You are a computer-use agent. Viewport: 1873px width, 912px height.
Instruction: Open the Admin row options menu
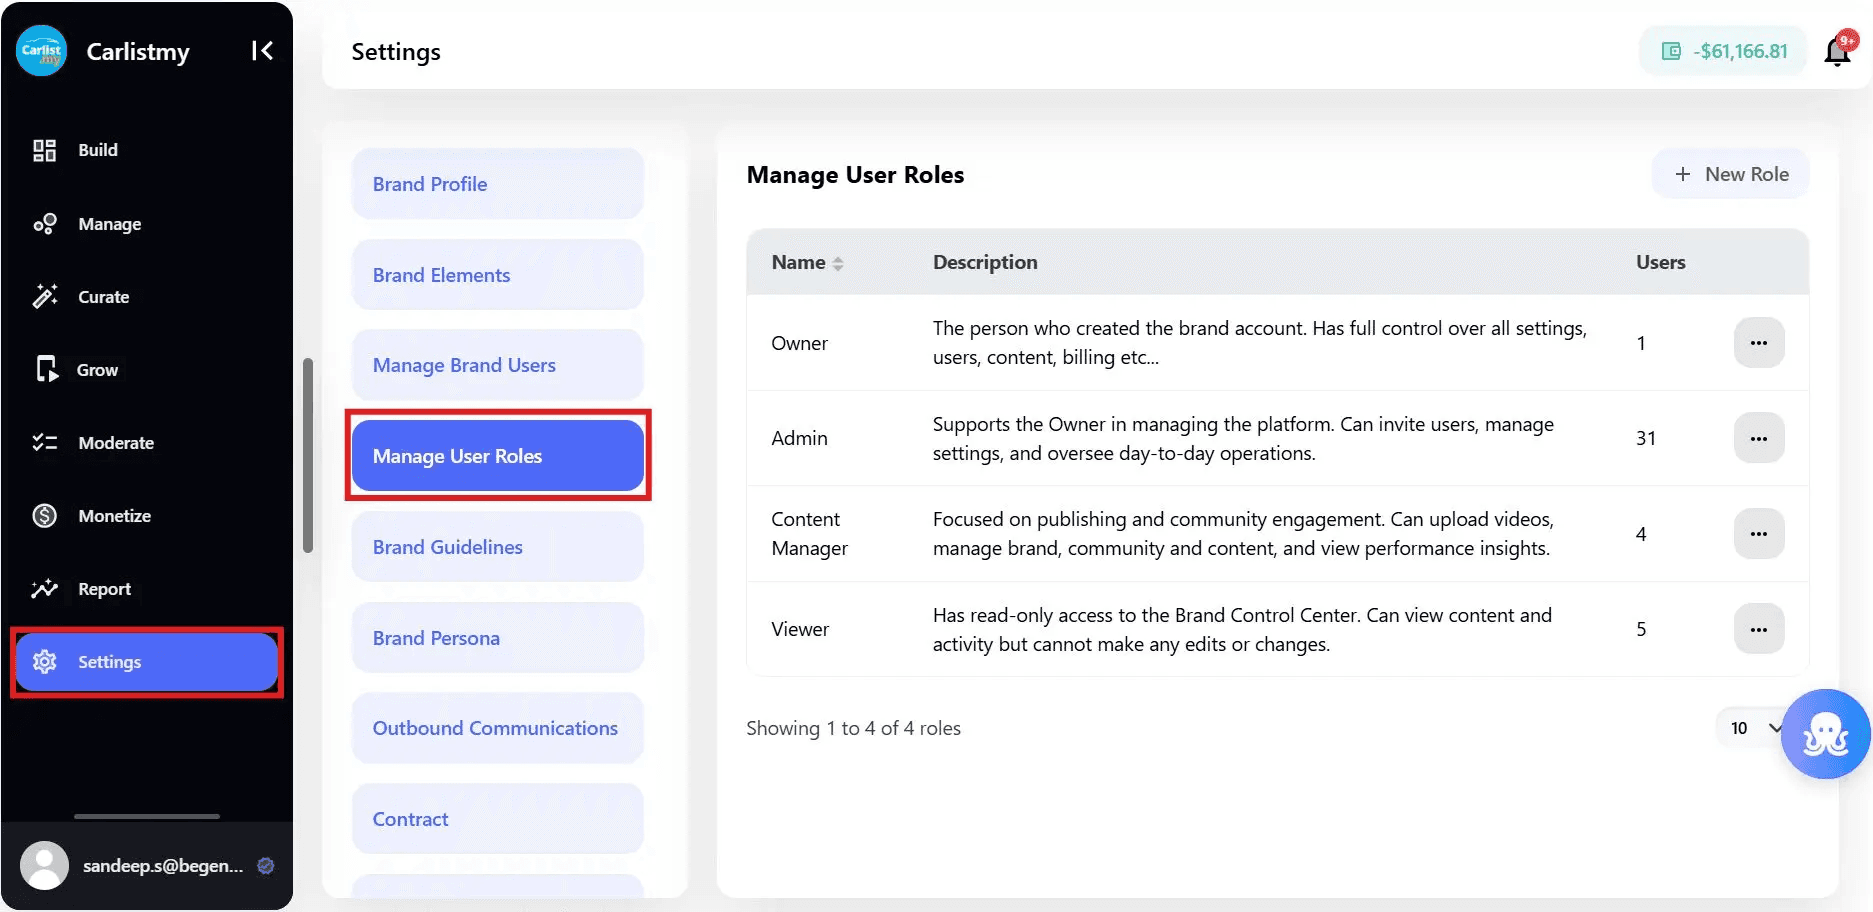pos(1759,438)
